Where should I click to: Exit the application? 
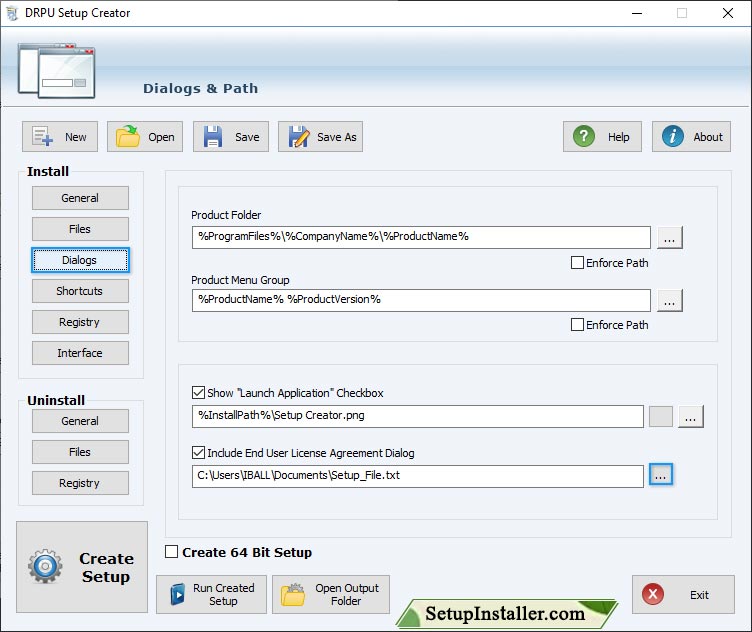[683, 595]
